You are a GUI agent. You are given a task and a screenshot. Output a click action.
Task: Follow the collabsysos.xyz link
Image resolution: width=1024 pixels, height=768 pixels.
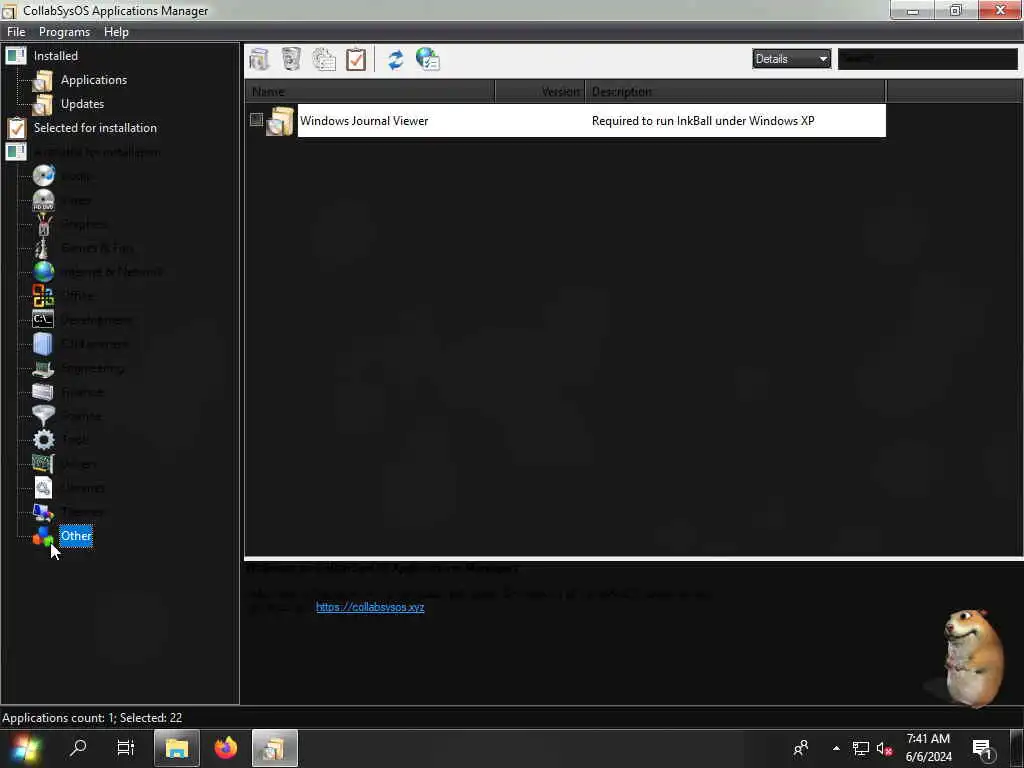(370, 607)
